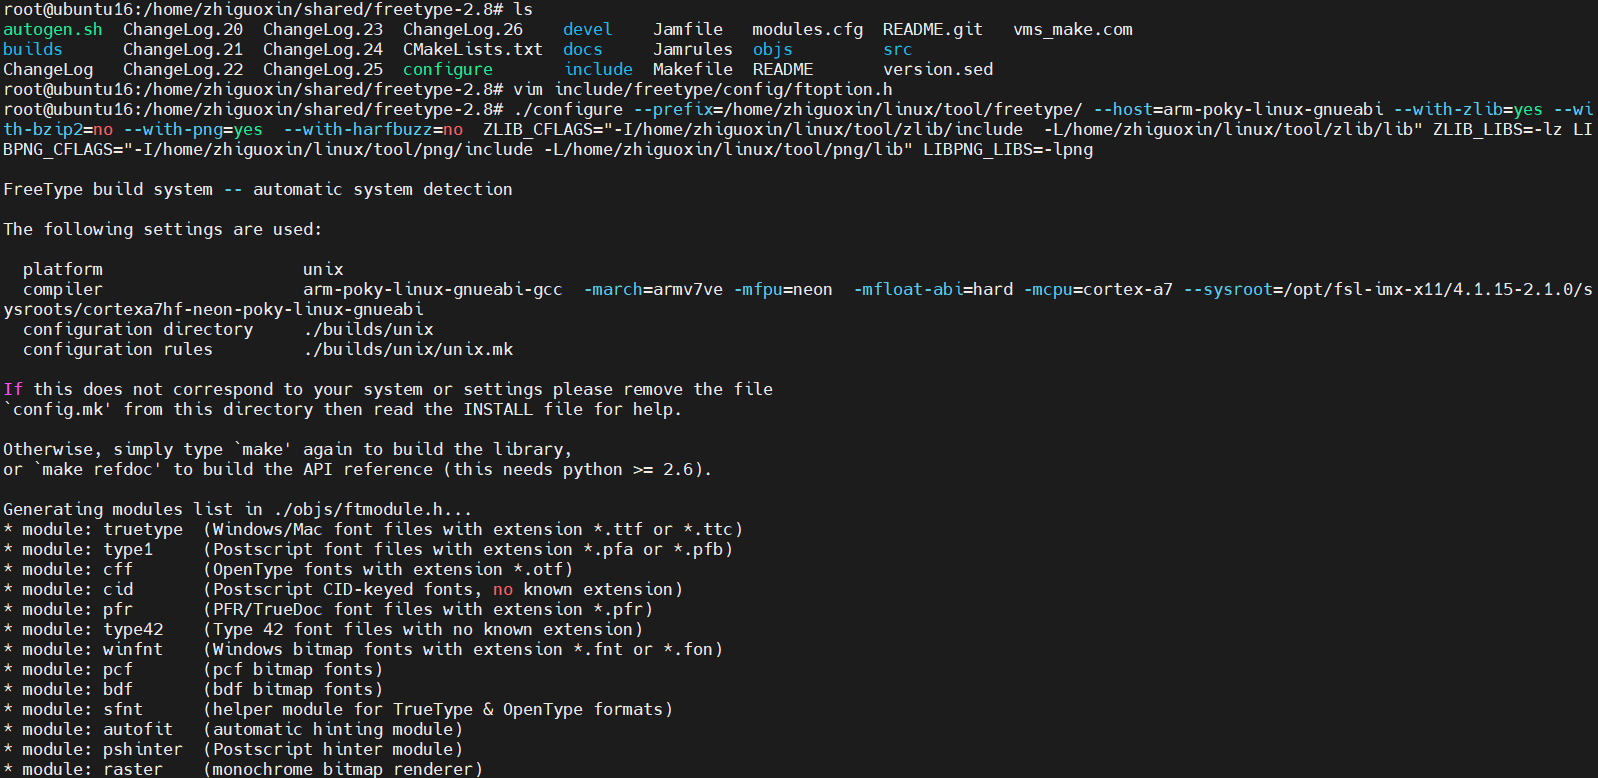
Task: Click the --with-harfbuzz=no configure option
Action: click(x=373, y=129)
